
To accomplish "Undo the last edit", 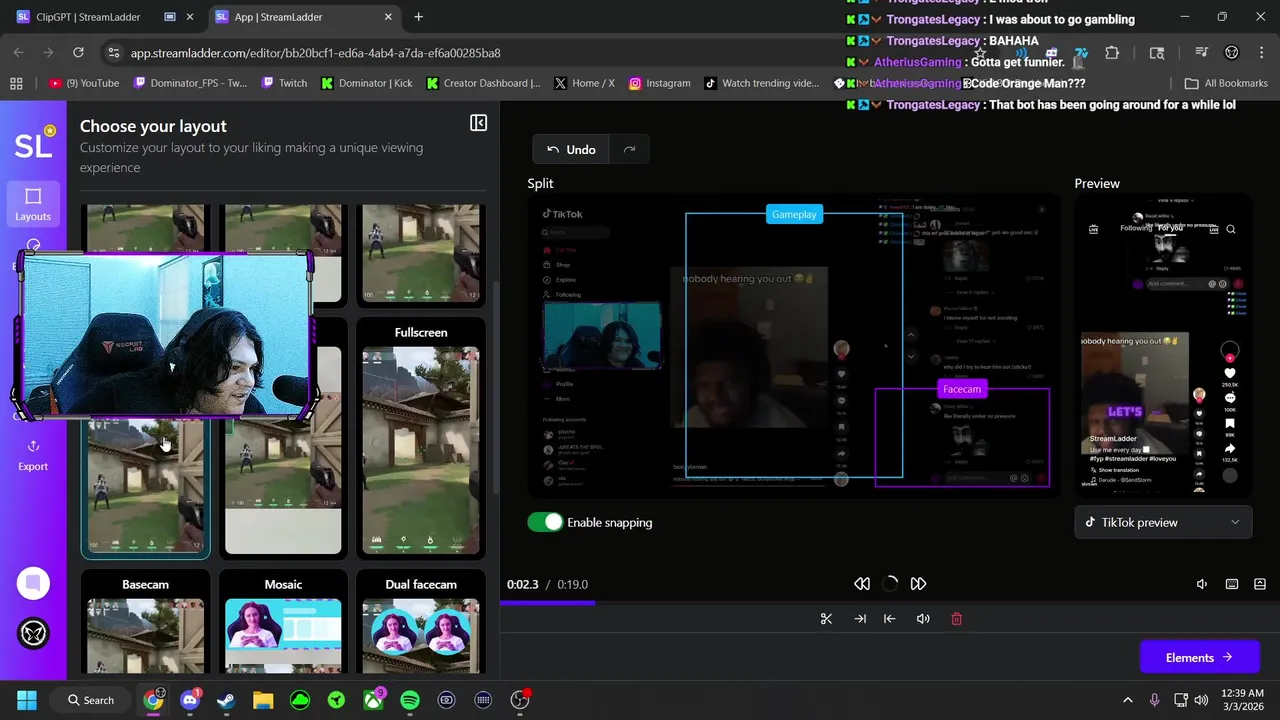I will [x=571, y=149].
